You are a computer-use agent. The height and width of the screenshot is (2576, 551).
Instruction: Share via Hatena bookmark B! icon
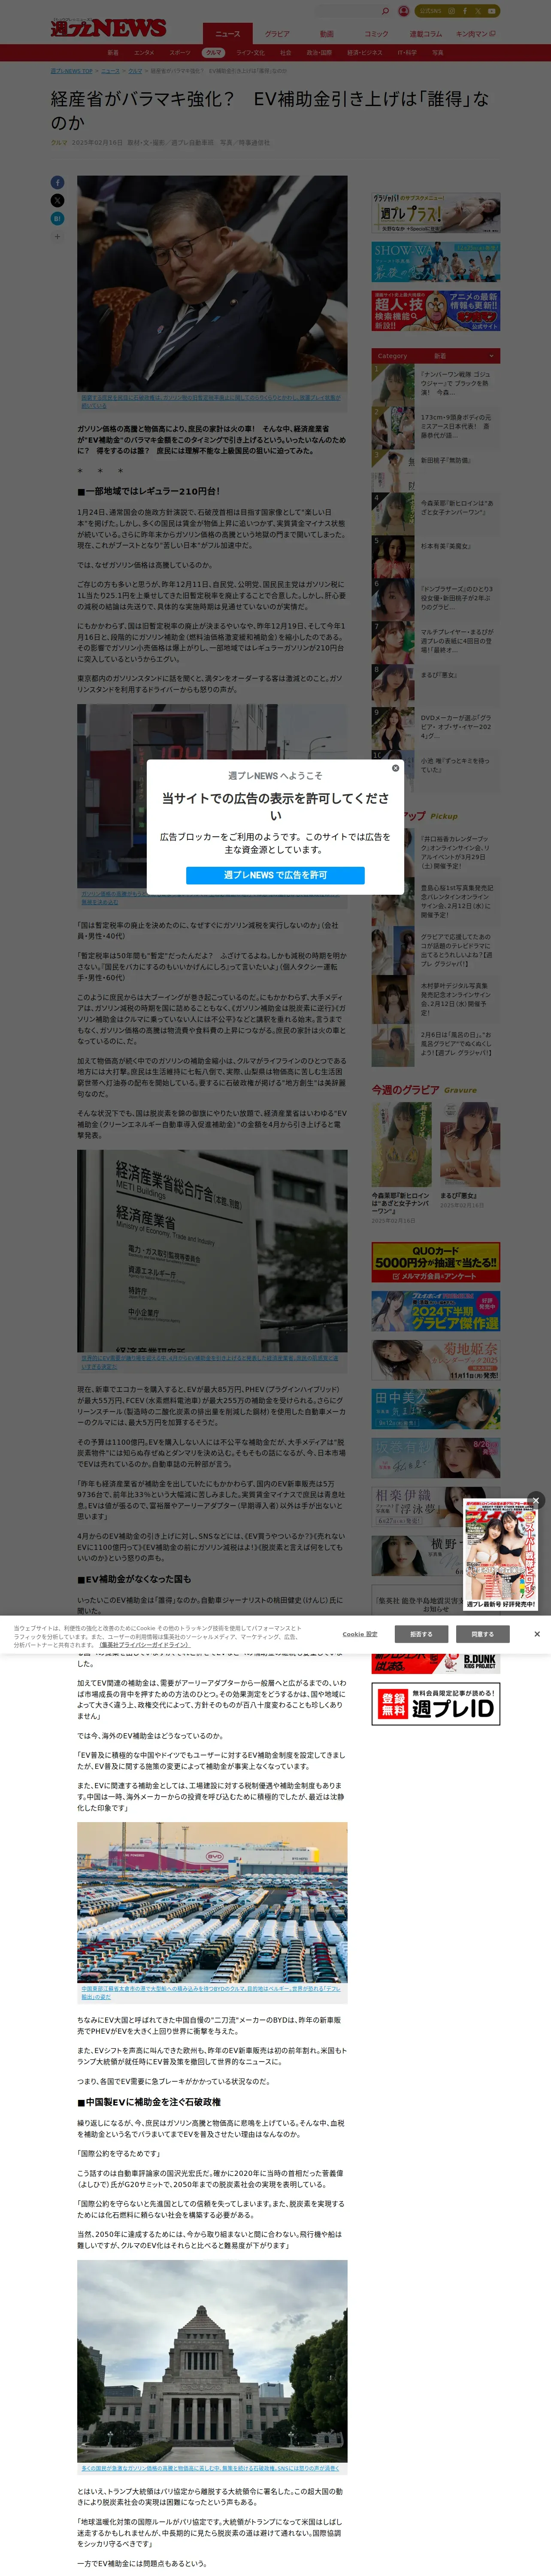pos(57,218)
